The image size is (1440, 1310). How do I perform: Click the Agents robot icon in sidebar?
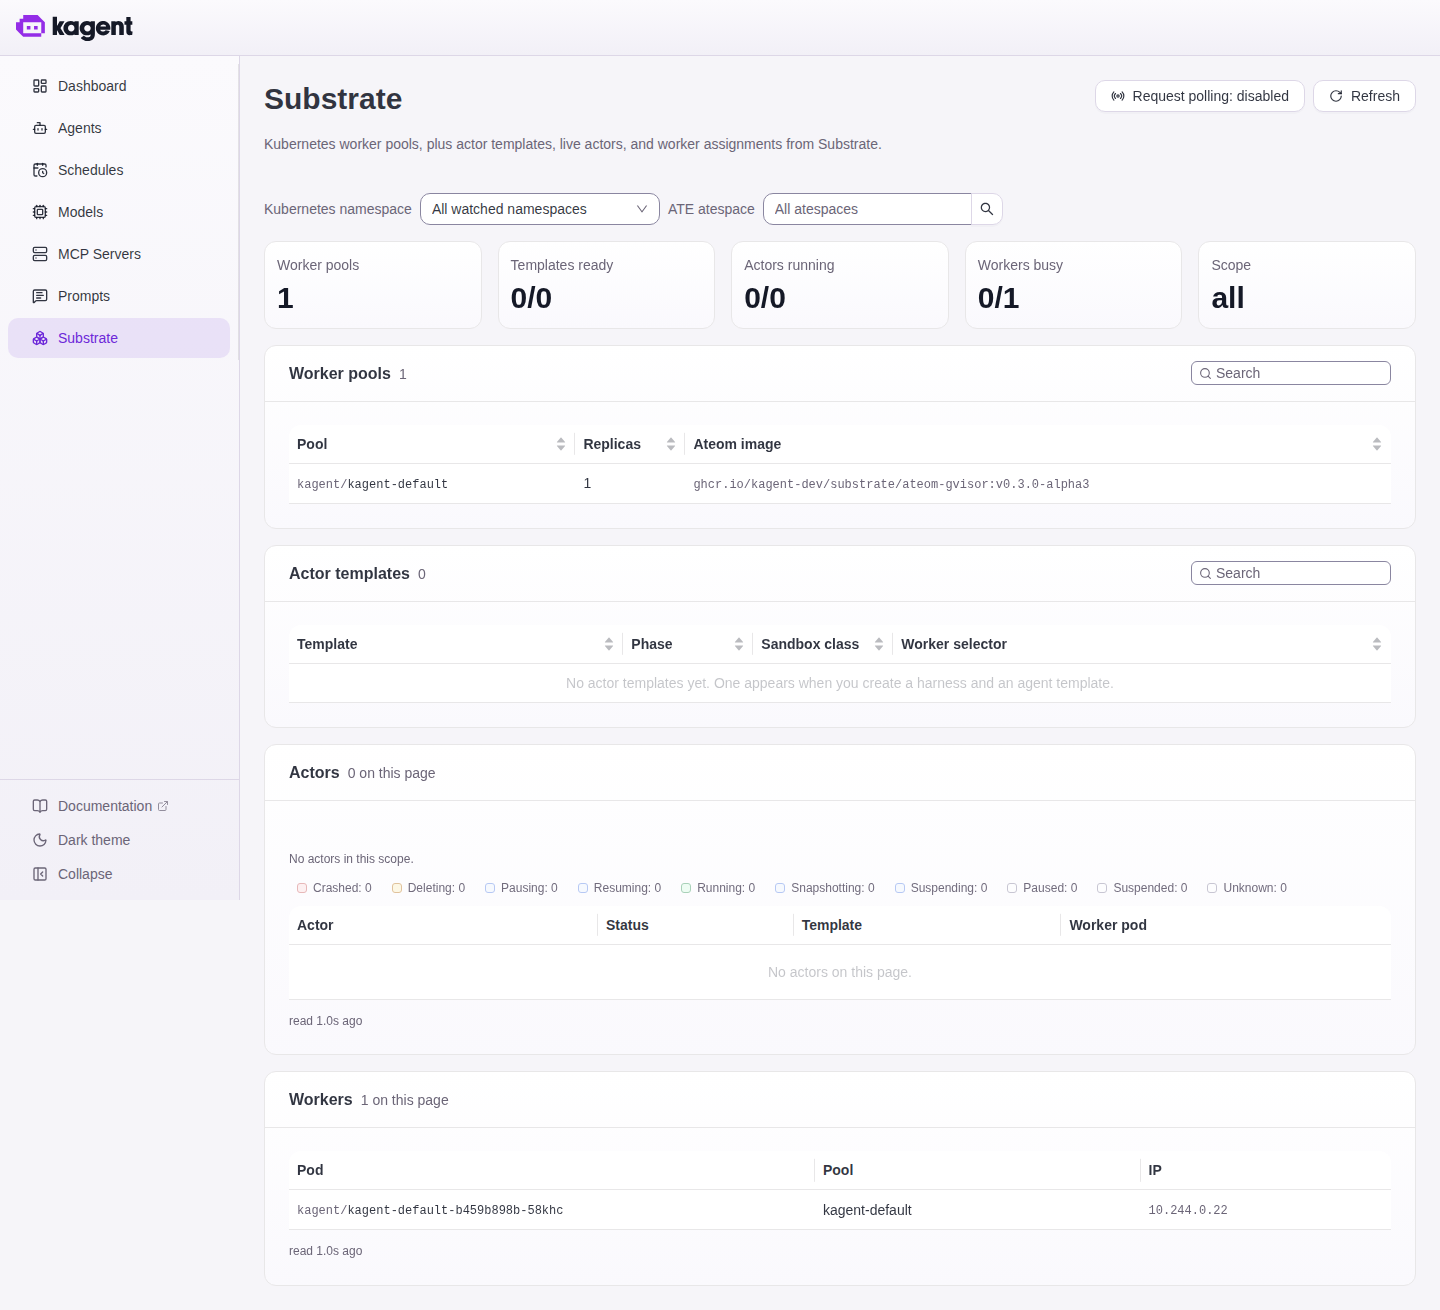tap(40, 128)
